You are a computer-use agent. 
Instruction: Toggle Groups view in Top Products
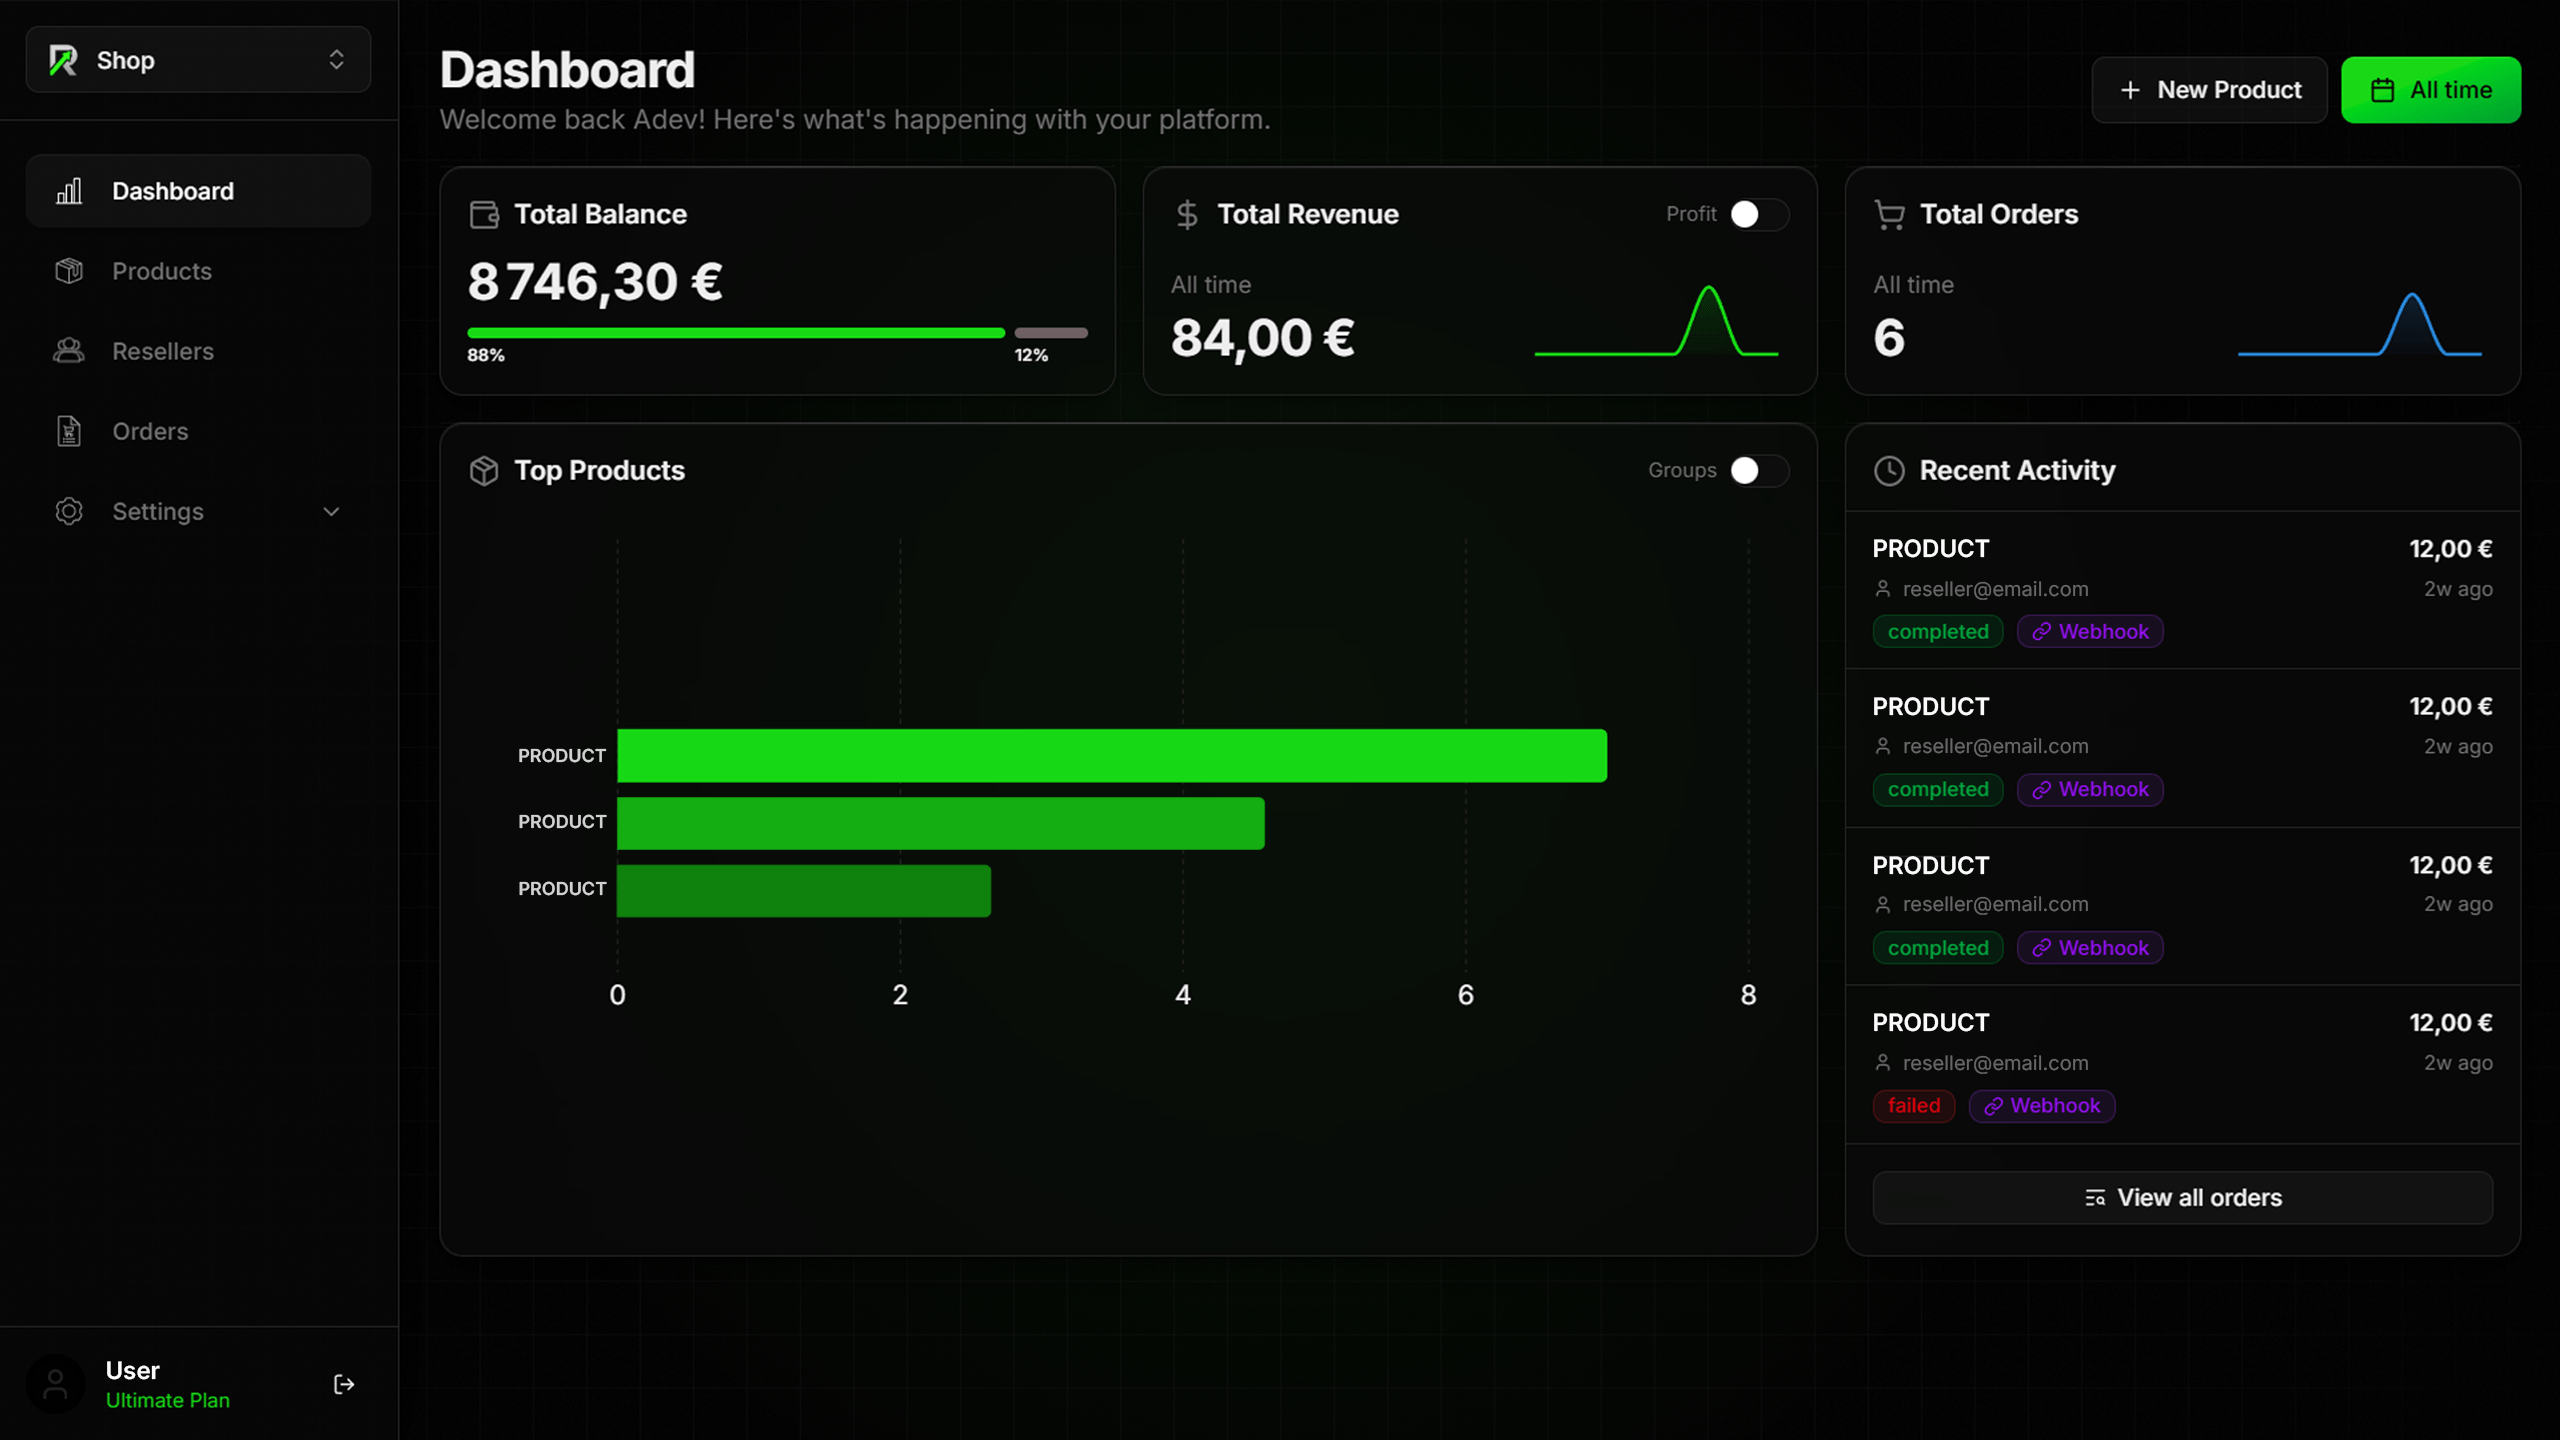[1757, 470]
